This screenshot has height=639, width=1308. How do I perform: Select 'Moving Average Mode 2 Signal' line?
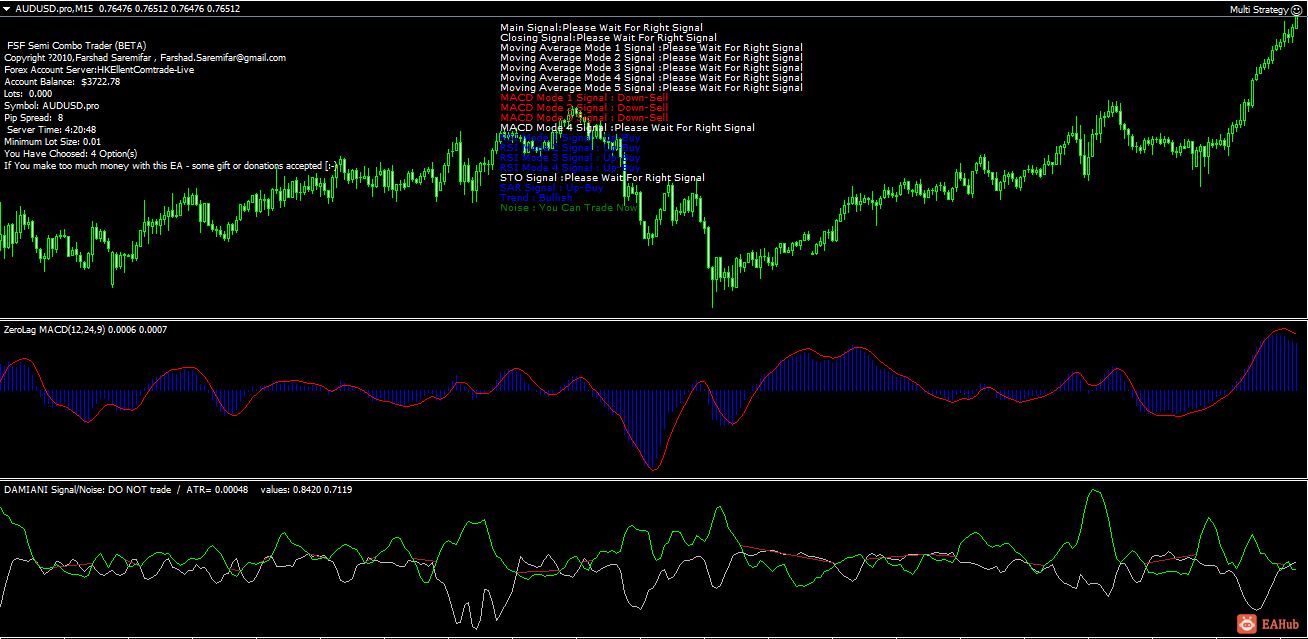coord(651,58)
